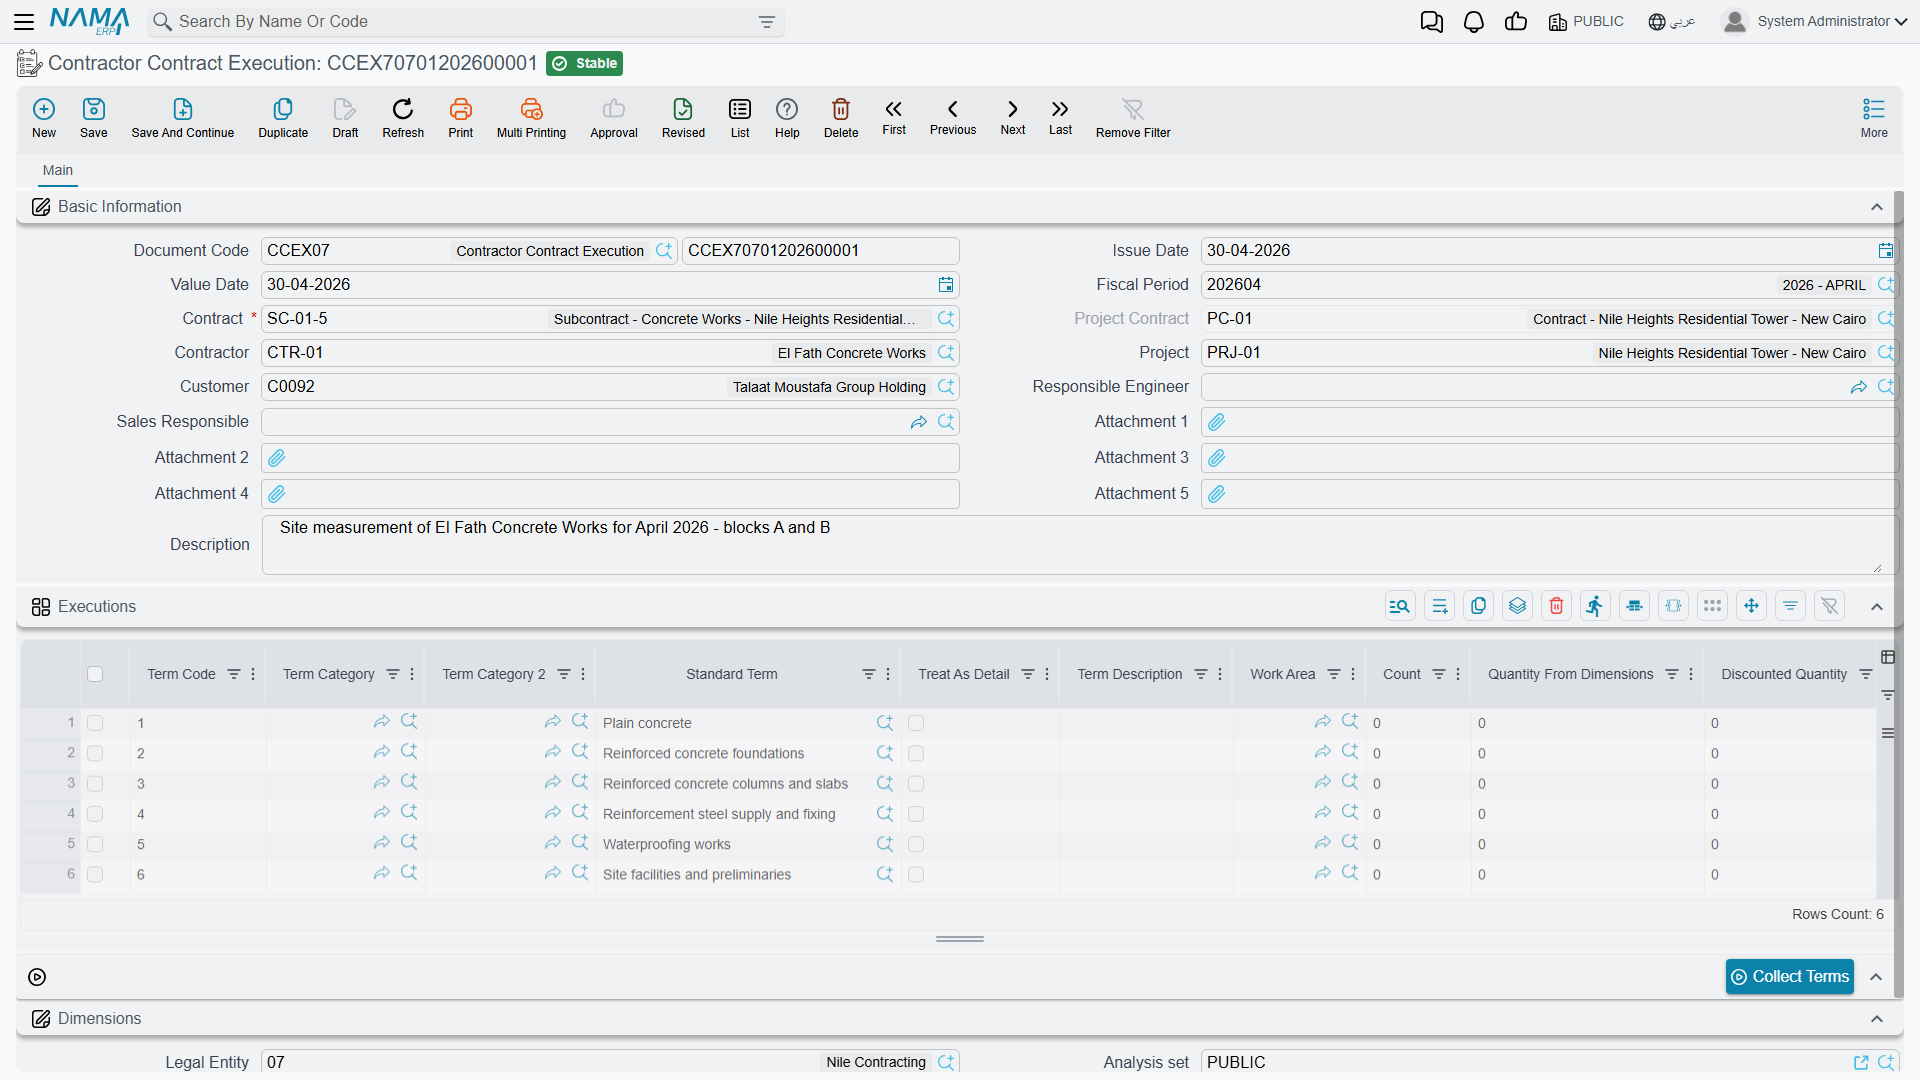The image size is (1920, 1080).
Task: Toggle Treat As Detail for Waterproofing works
Action: tap(916, 844)
